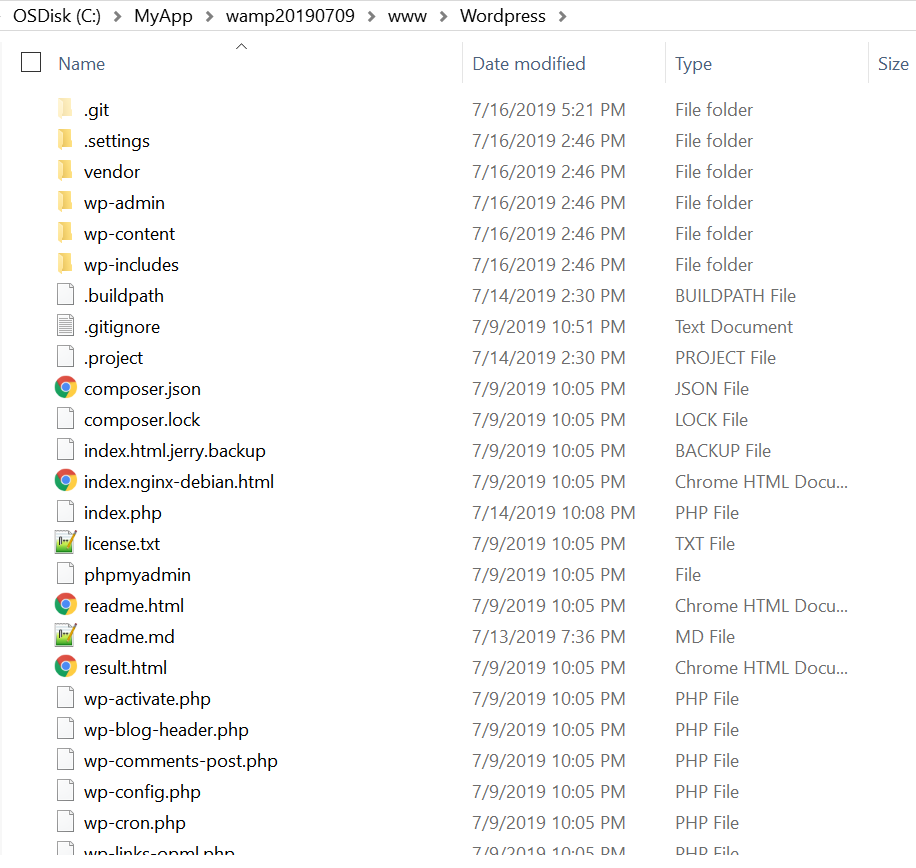The width and height of the screenshot is (916, 868).
Task: Click the .git folder icon
Action: (x=65, y=109)
